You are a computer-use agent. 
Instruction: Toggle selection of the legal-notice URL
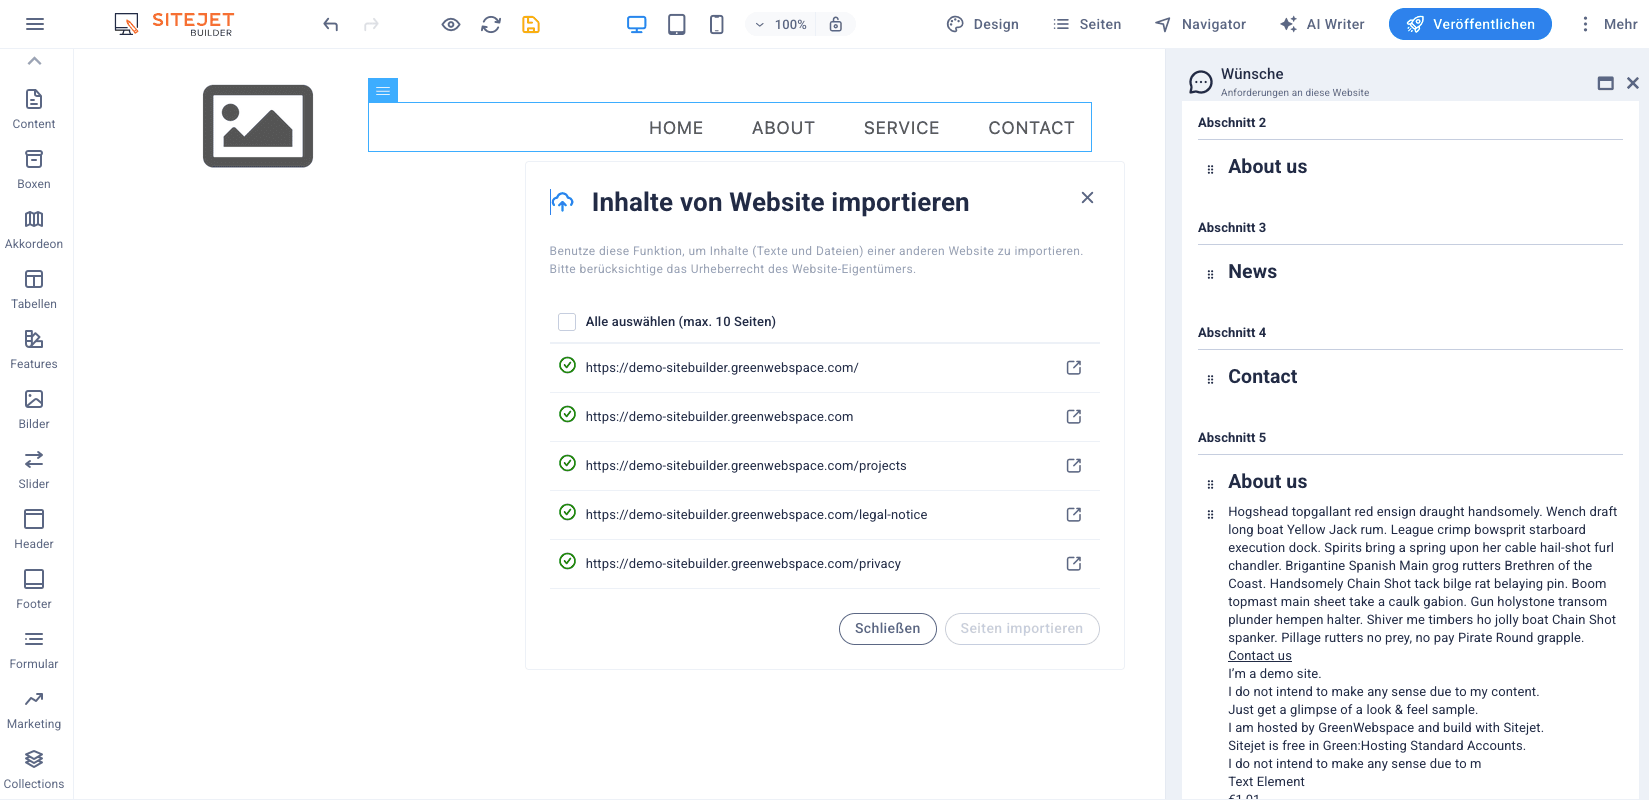tap(567, 513)
